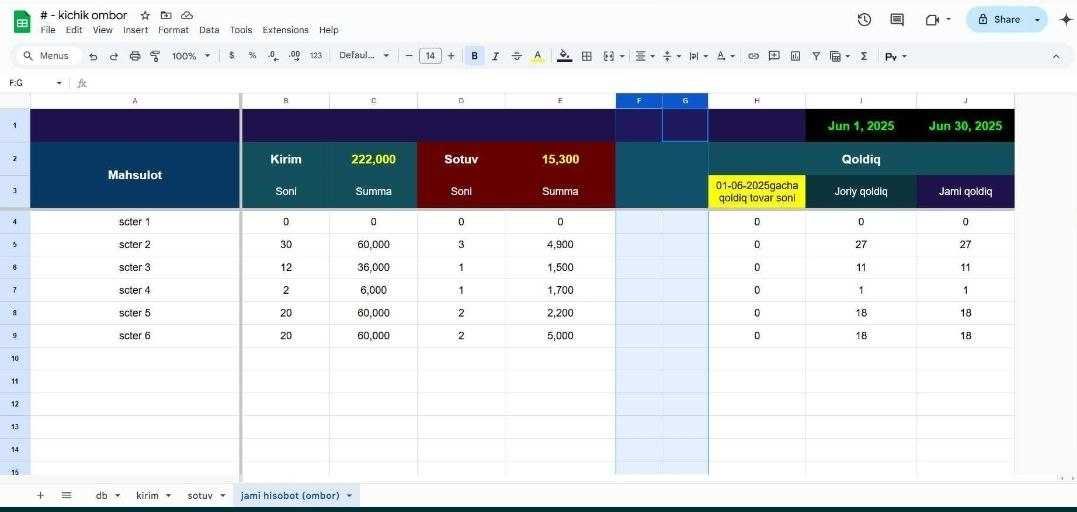Select the Jun 1, 2025 date cell
The height and width of the screenshot is (512, 1077).
[861, 126]
